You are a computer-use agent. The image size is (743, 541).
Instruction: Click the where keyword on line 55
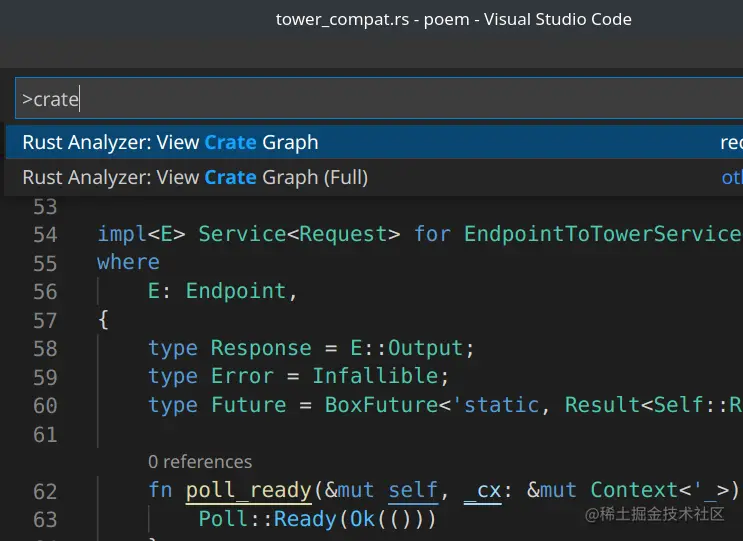(128, 262)
